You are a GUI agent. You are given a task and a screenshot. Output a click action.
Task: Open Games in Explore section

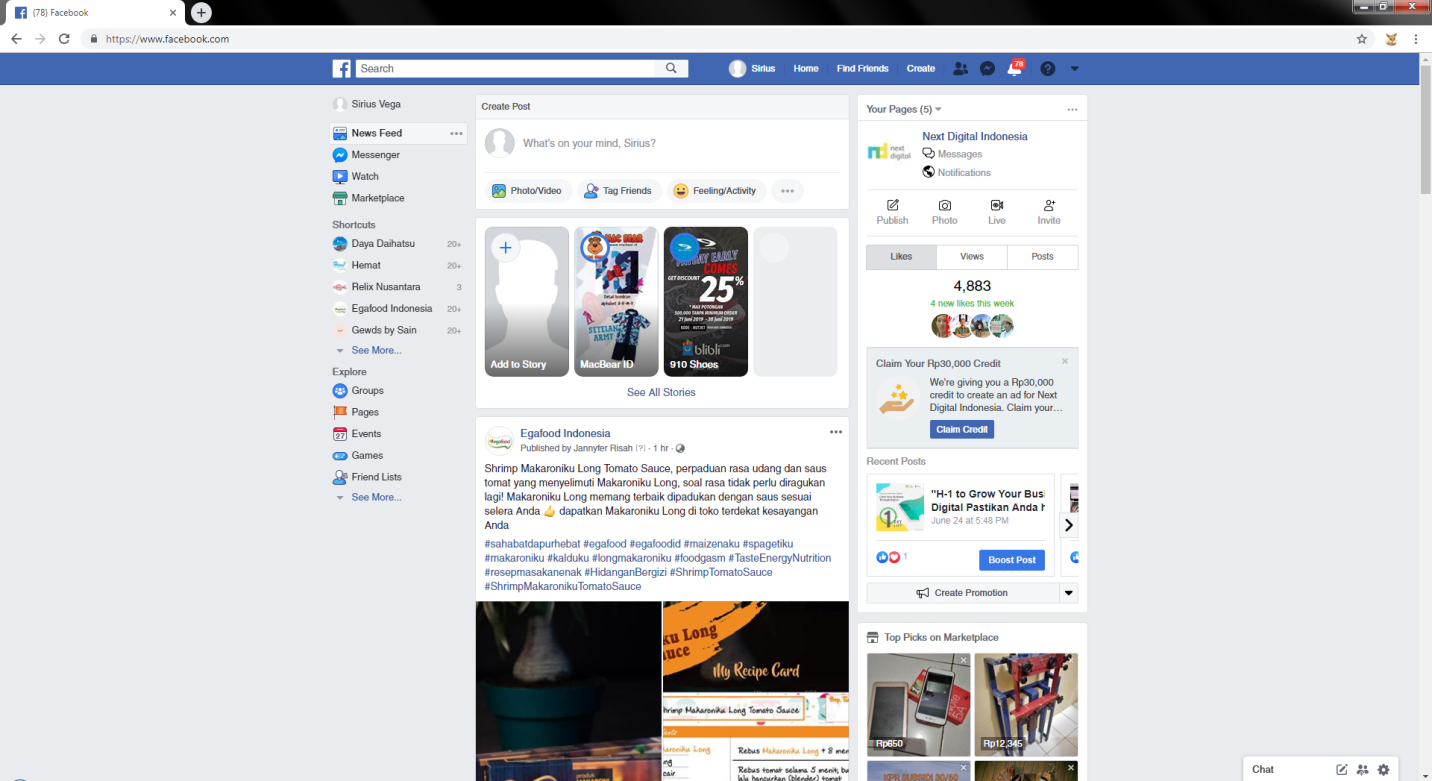367,455
